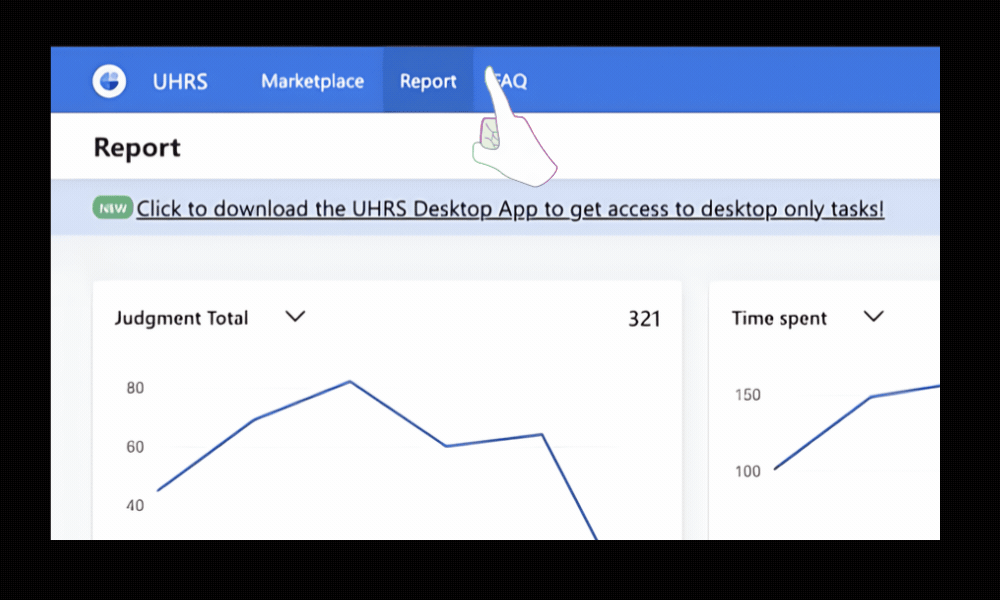The width and height of the screenshot is (1000, 600).
Task: Click the UHRS Desktop App download link
Action: tap(510, 209)
